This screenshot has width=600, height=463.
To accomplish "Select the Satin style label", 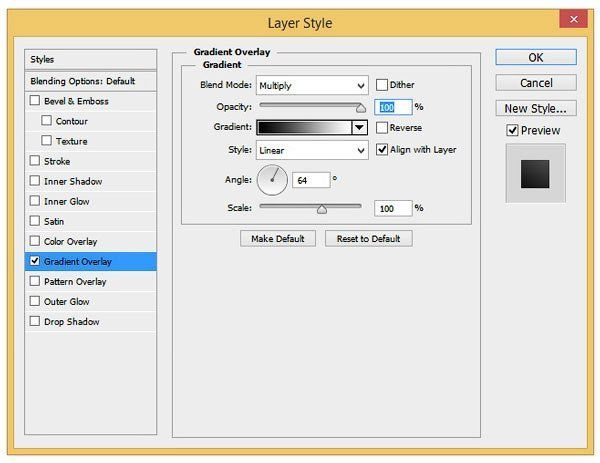I will click(x=54, y=221).
